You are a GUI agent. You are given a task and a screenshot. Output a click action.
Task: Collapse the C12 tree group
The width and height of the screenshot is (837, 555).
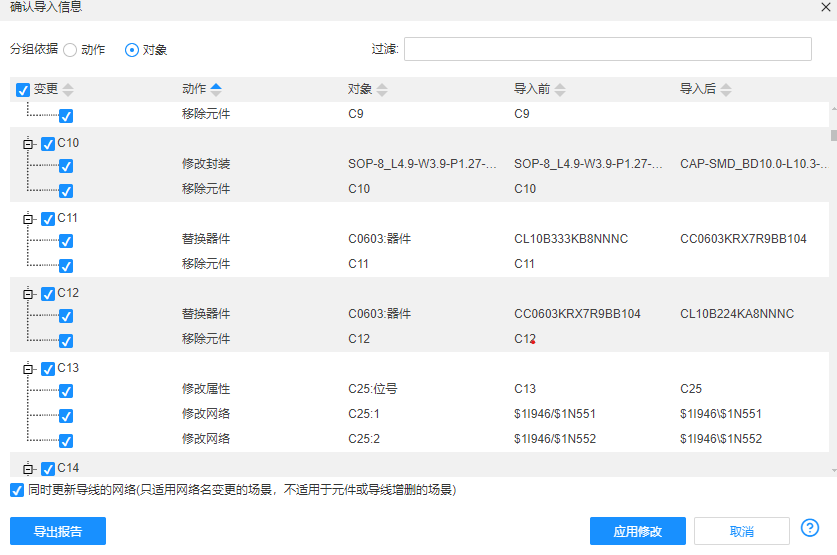[28, 294]
